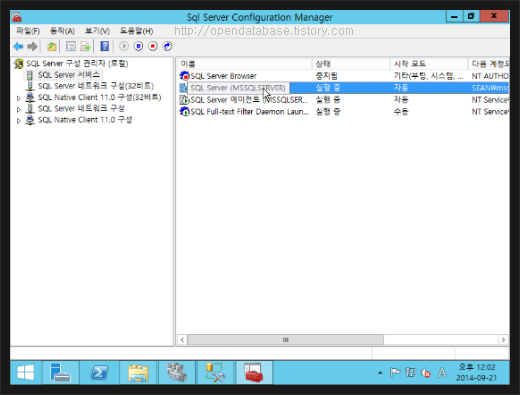
Task: Sort by the 이름 column header
Action: tap(245, 64)
